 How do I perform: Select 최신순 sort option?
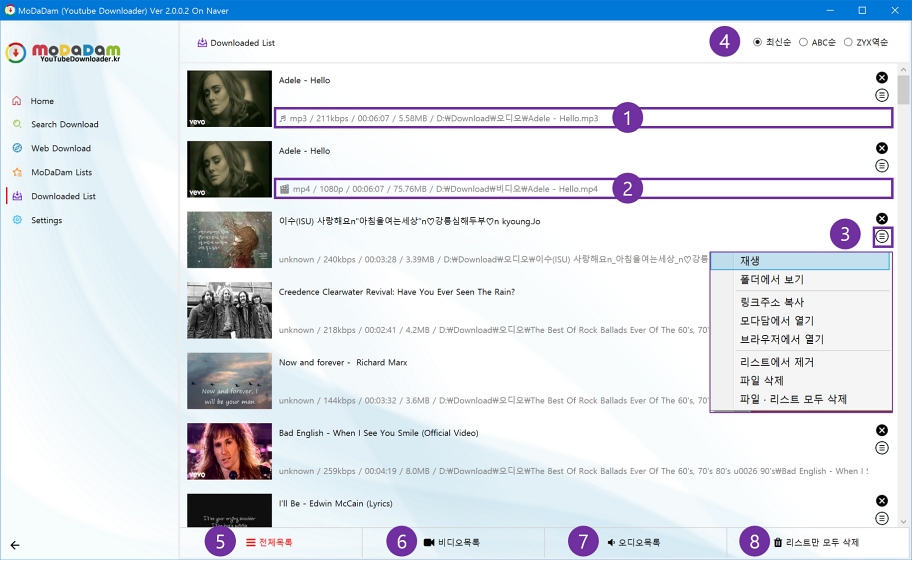[772, 42]
